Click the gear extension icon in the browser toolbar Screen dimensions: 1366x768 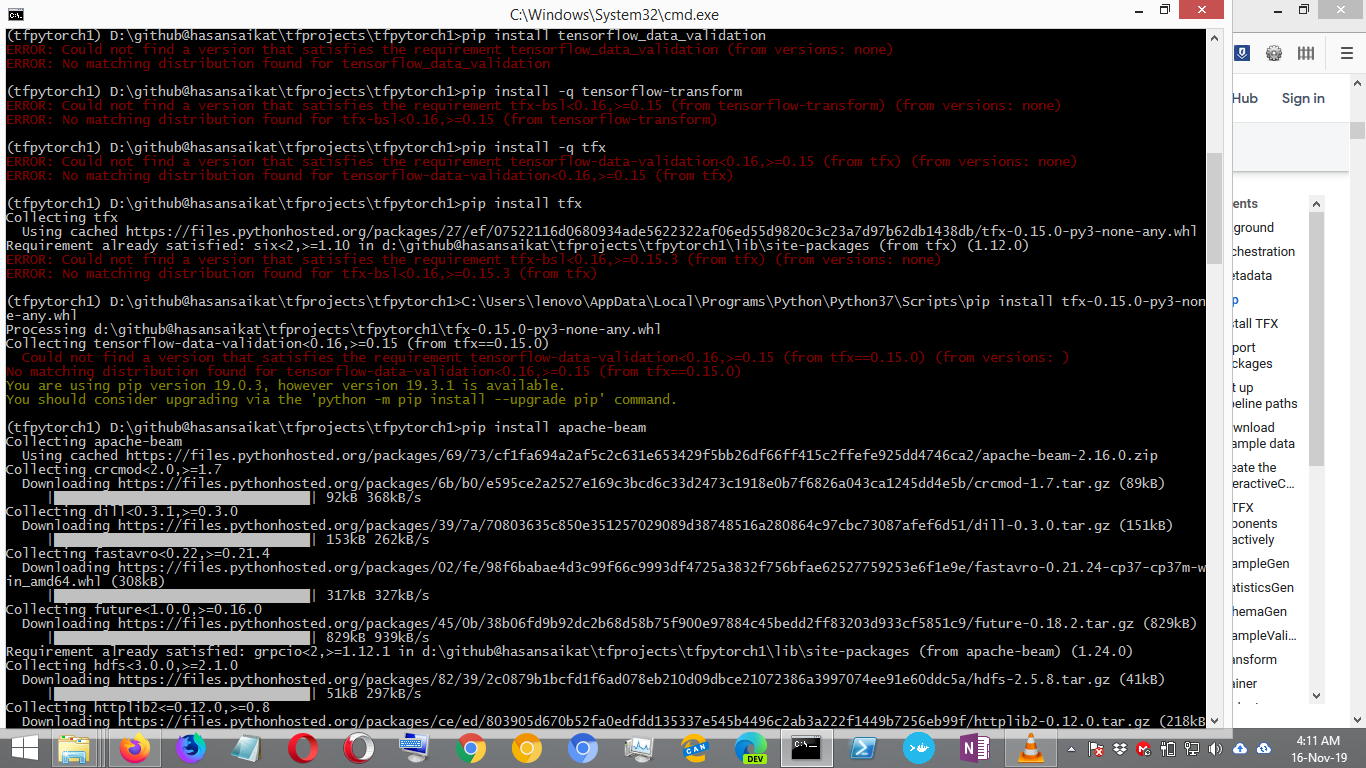point(1274,54)
